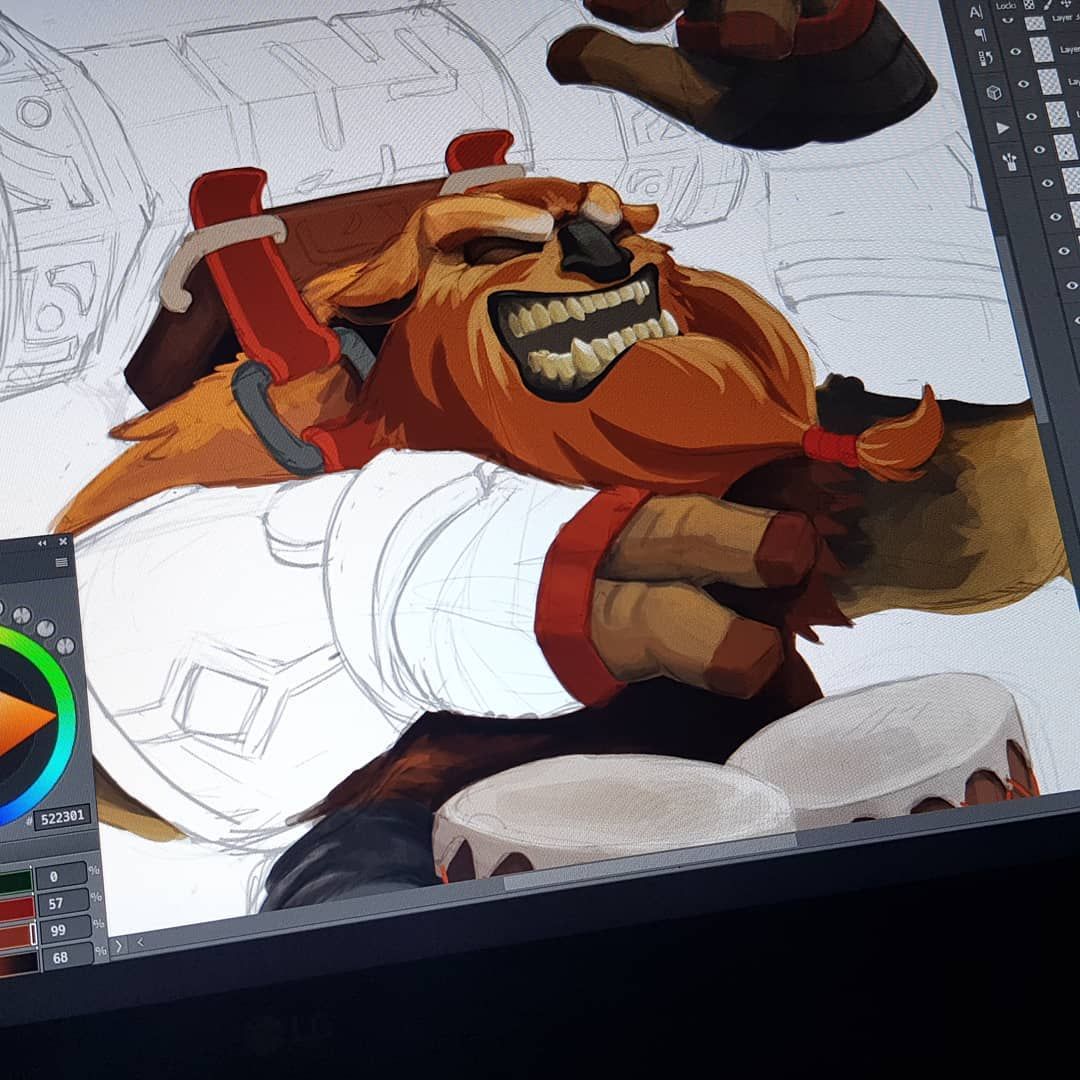1080x1080 pixels.
Task: Open the color panel hamburger flyout menu
Action: 61,562
